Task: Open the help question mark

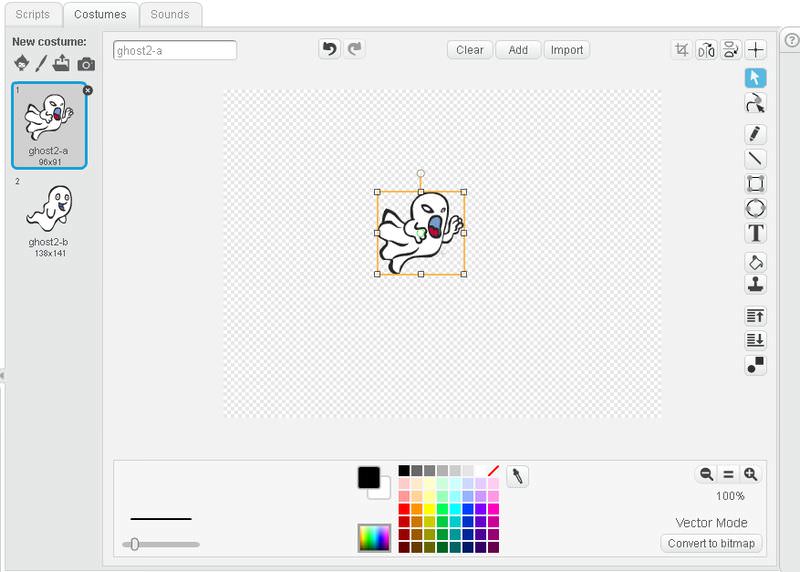Action: 791,40
